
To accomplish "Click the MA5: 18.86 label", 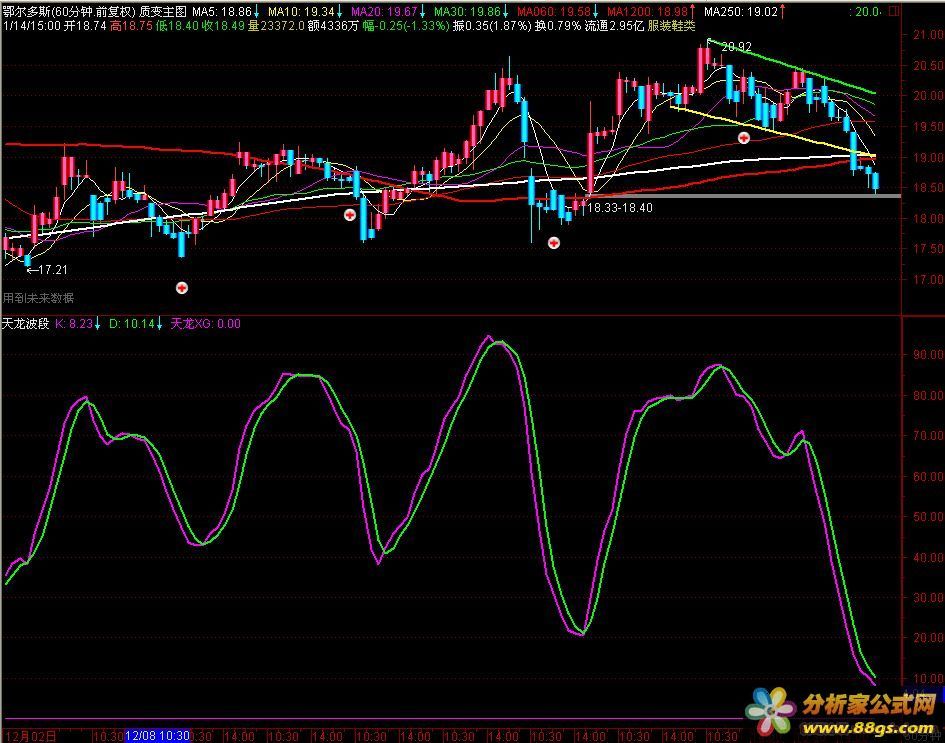I will [x=222, y=11].
